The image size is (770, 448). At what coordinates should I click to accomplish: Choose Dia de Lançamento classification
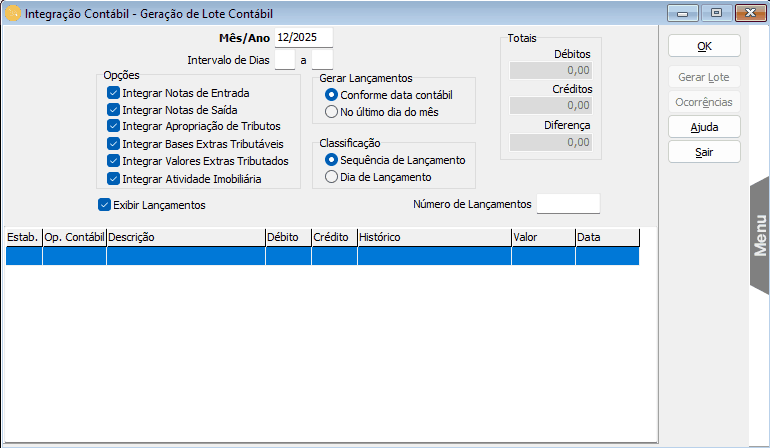pos(331,177)
